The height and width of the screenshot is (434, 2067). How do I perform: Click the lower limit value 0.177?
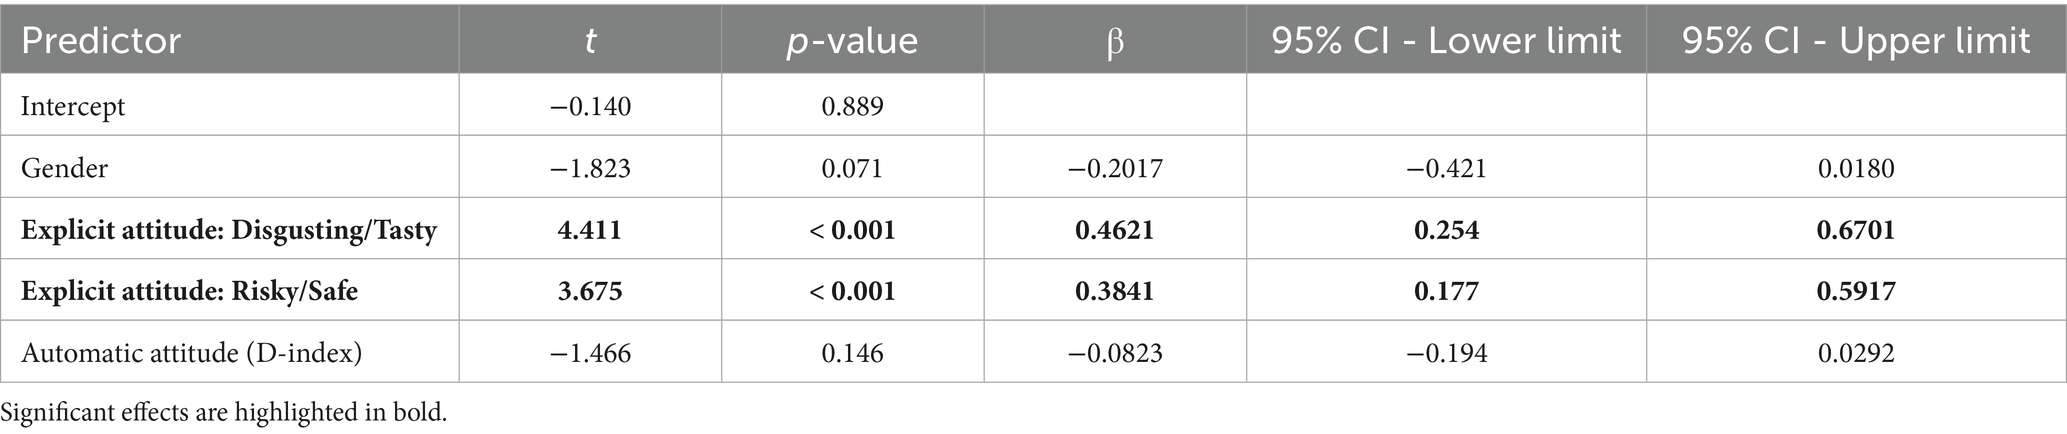tap(1446, 291)
